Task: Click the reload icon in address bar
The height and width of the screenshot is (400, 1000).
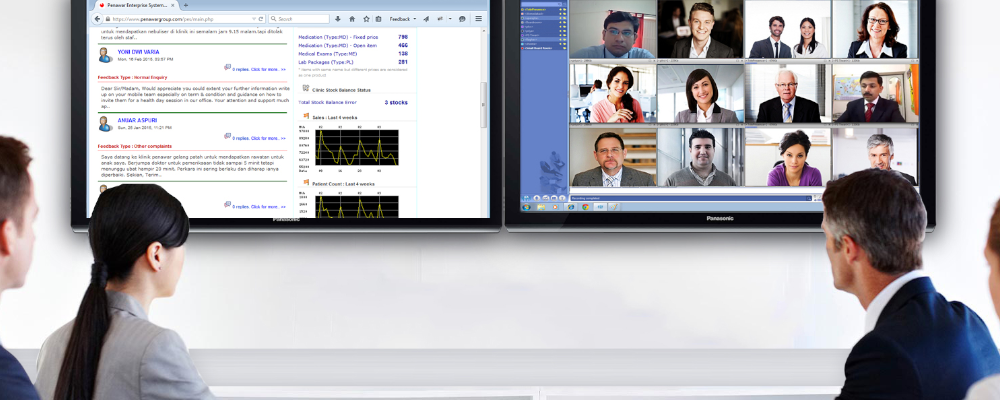Action: click(x=261, y=19)
